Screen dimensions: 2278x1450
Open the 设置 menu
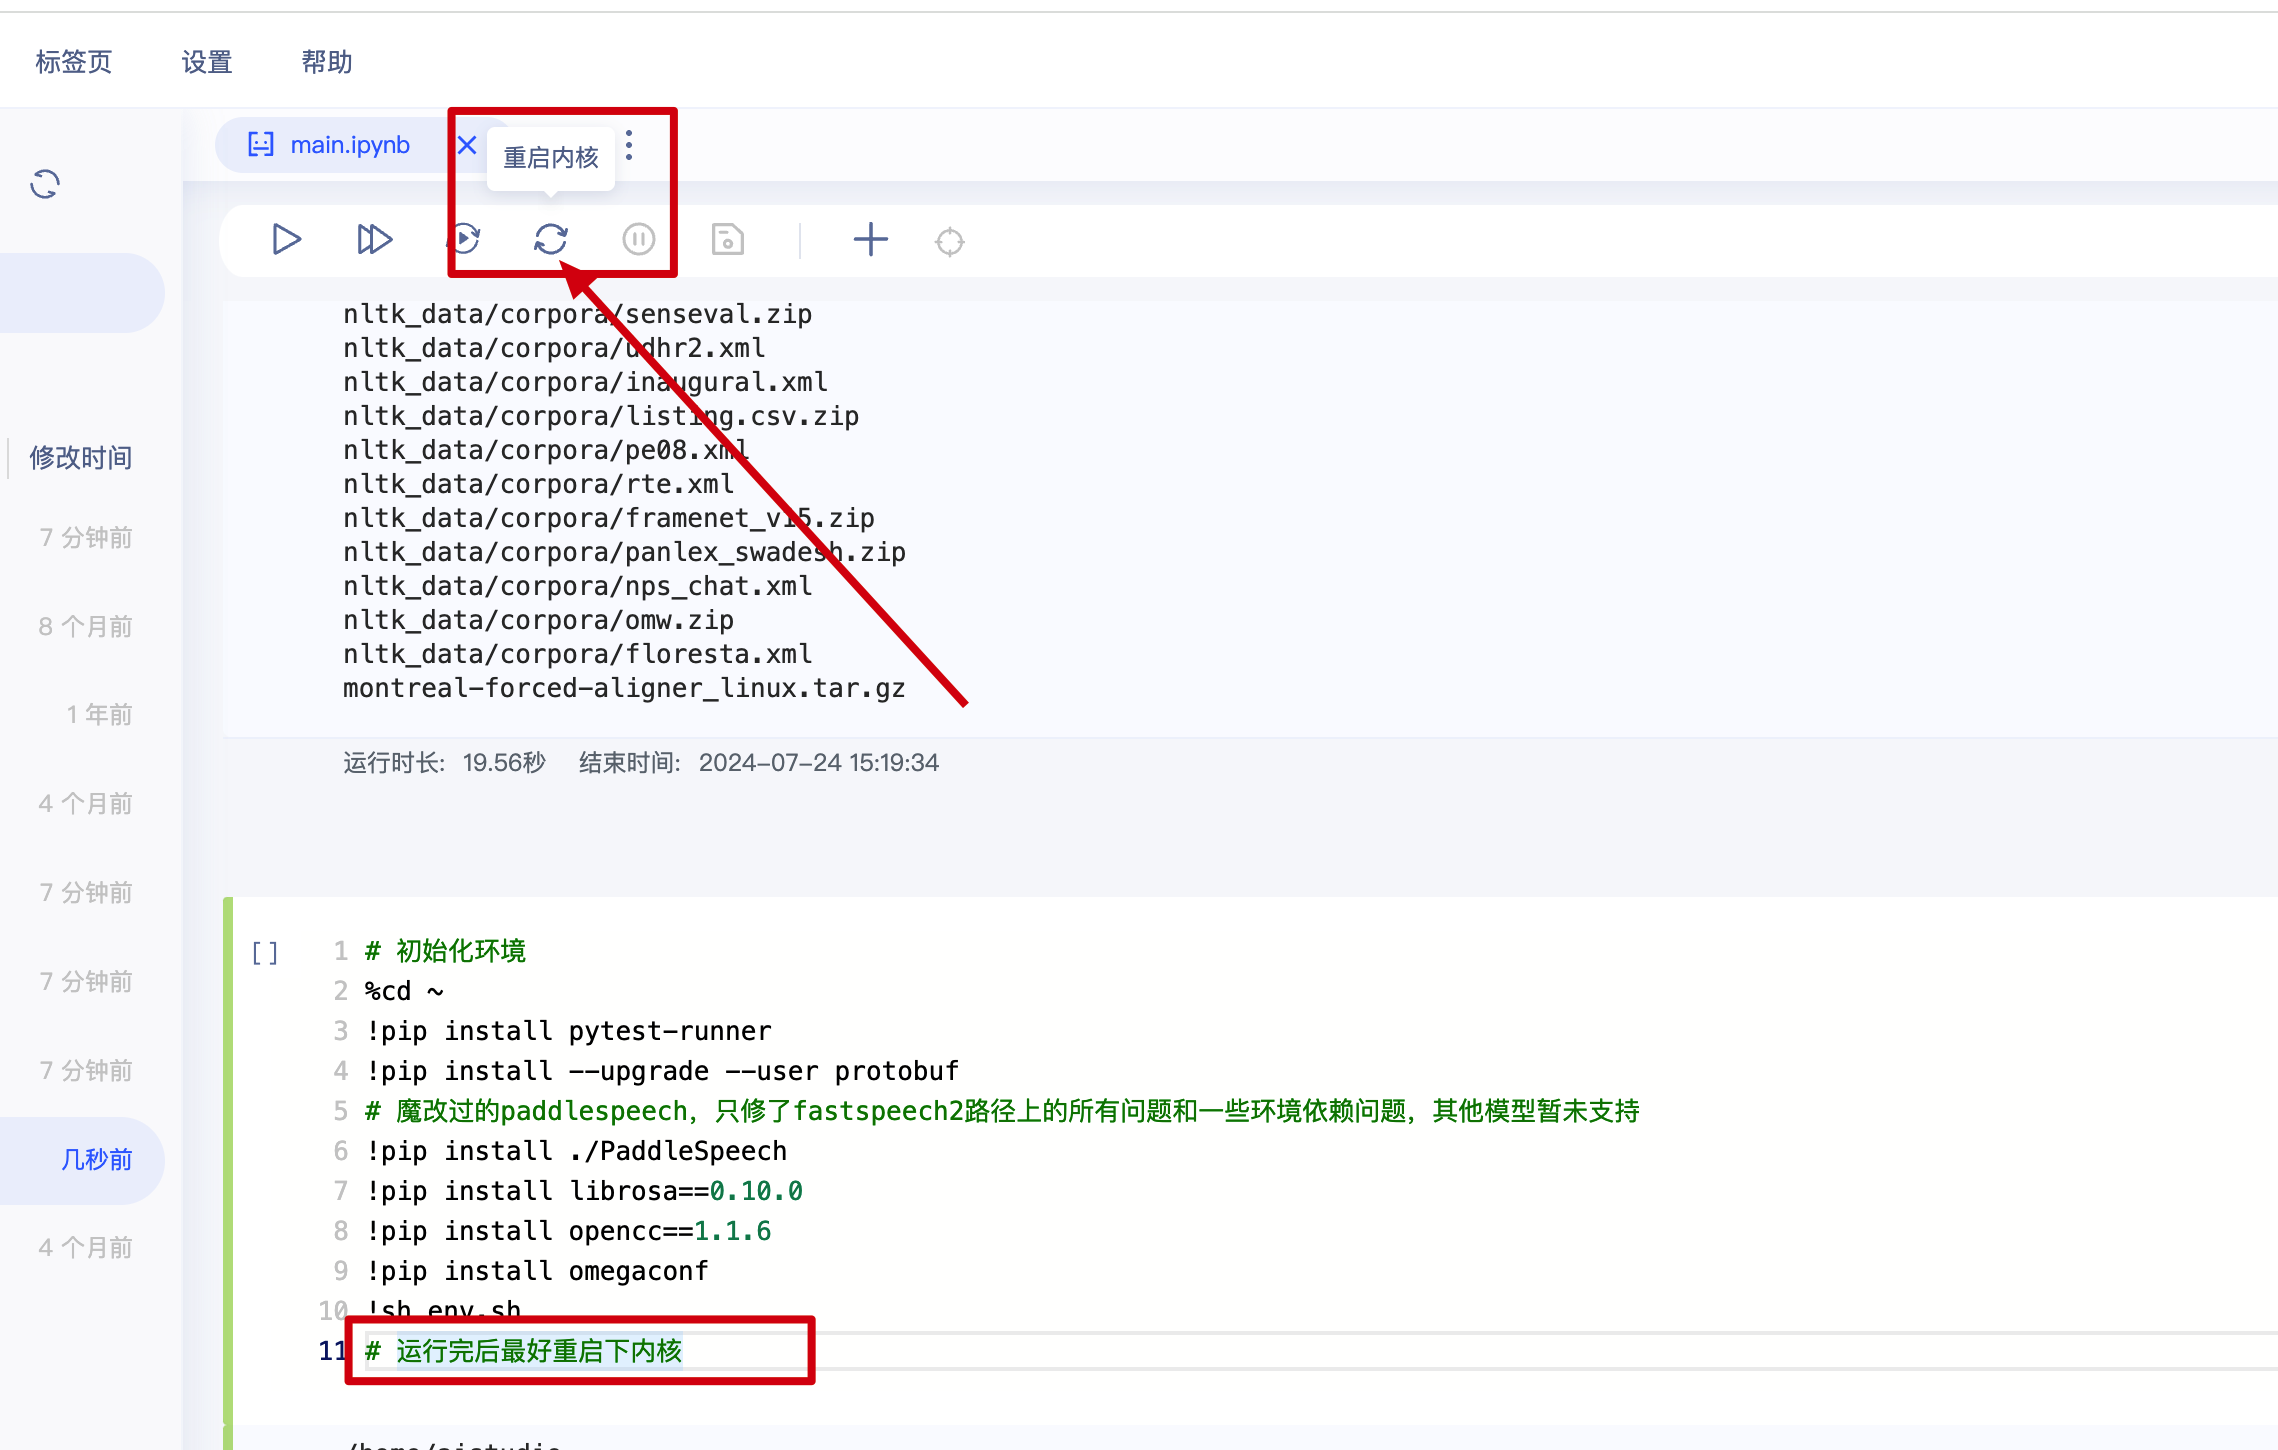point(207,62)
